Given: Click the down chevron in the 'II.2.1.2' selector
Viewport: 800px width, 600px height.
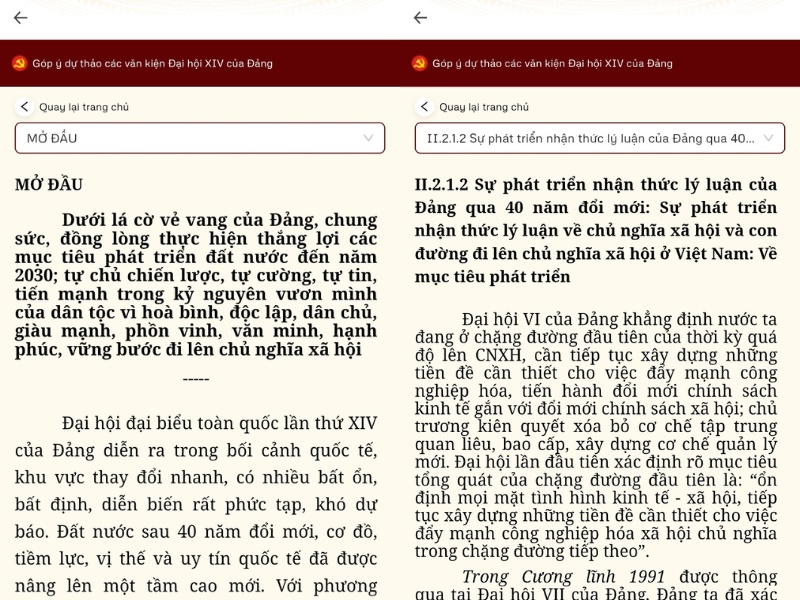Looking at the screenshot, I should [x=768, y=138].
